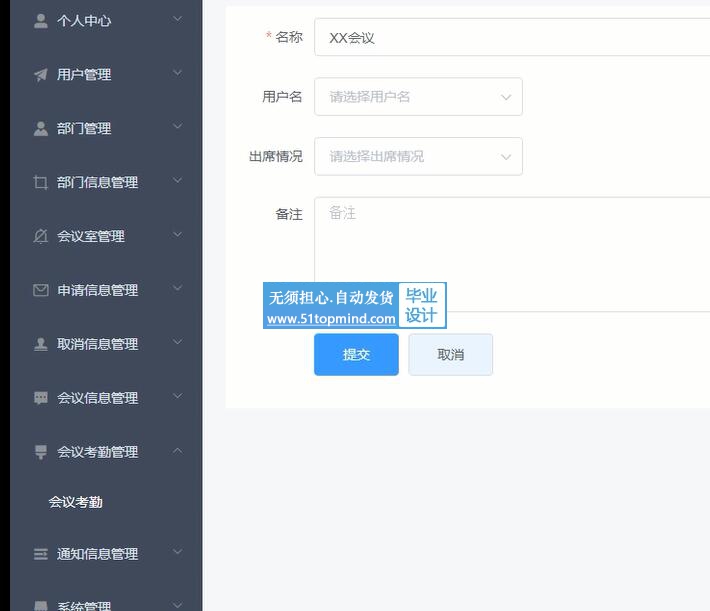Click the 取消信息管理 stamp icon
Viewport: 710px width, 611px height.
[x=41, y=344]
